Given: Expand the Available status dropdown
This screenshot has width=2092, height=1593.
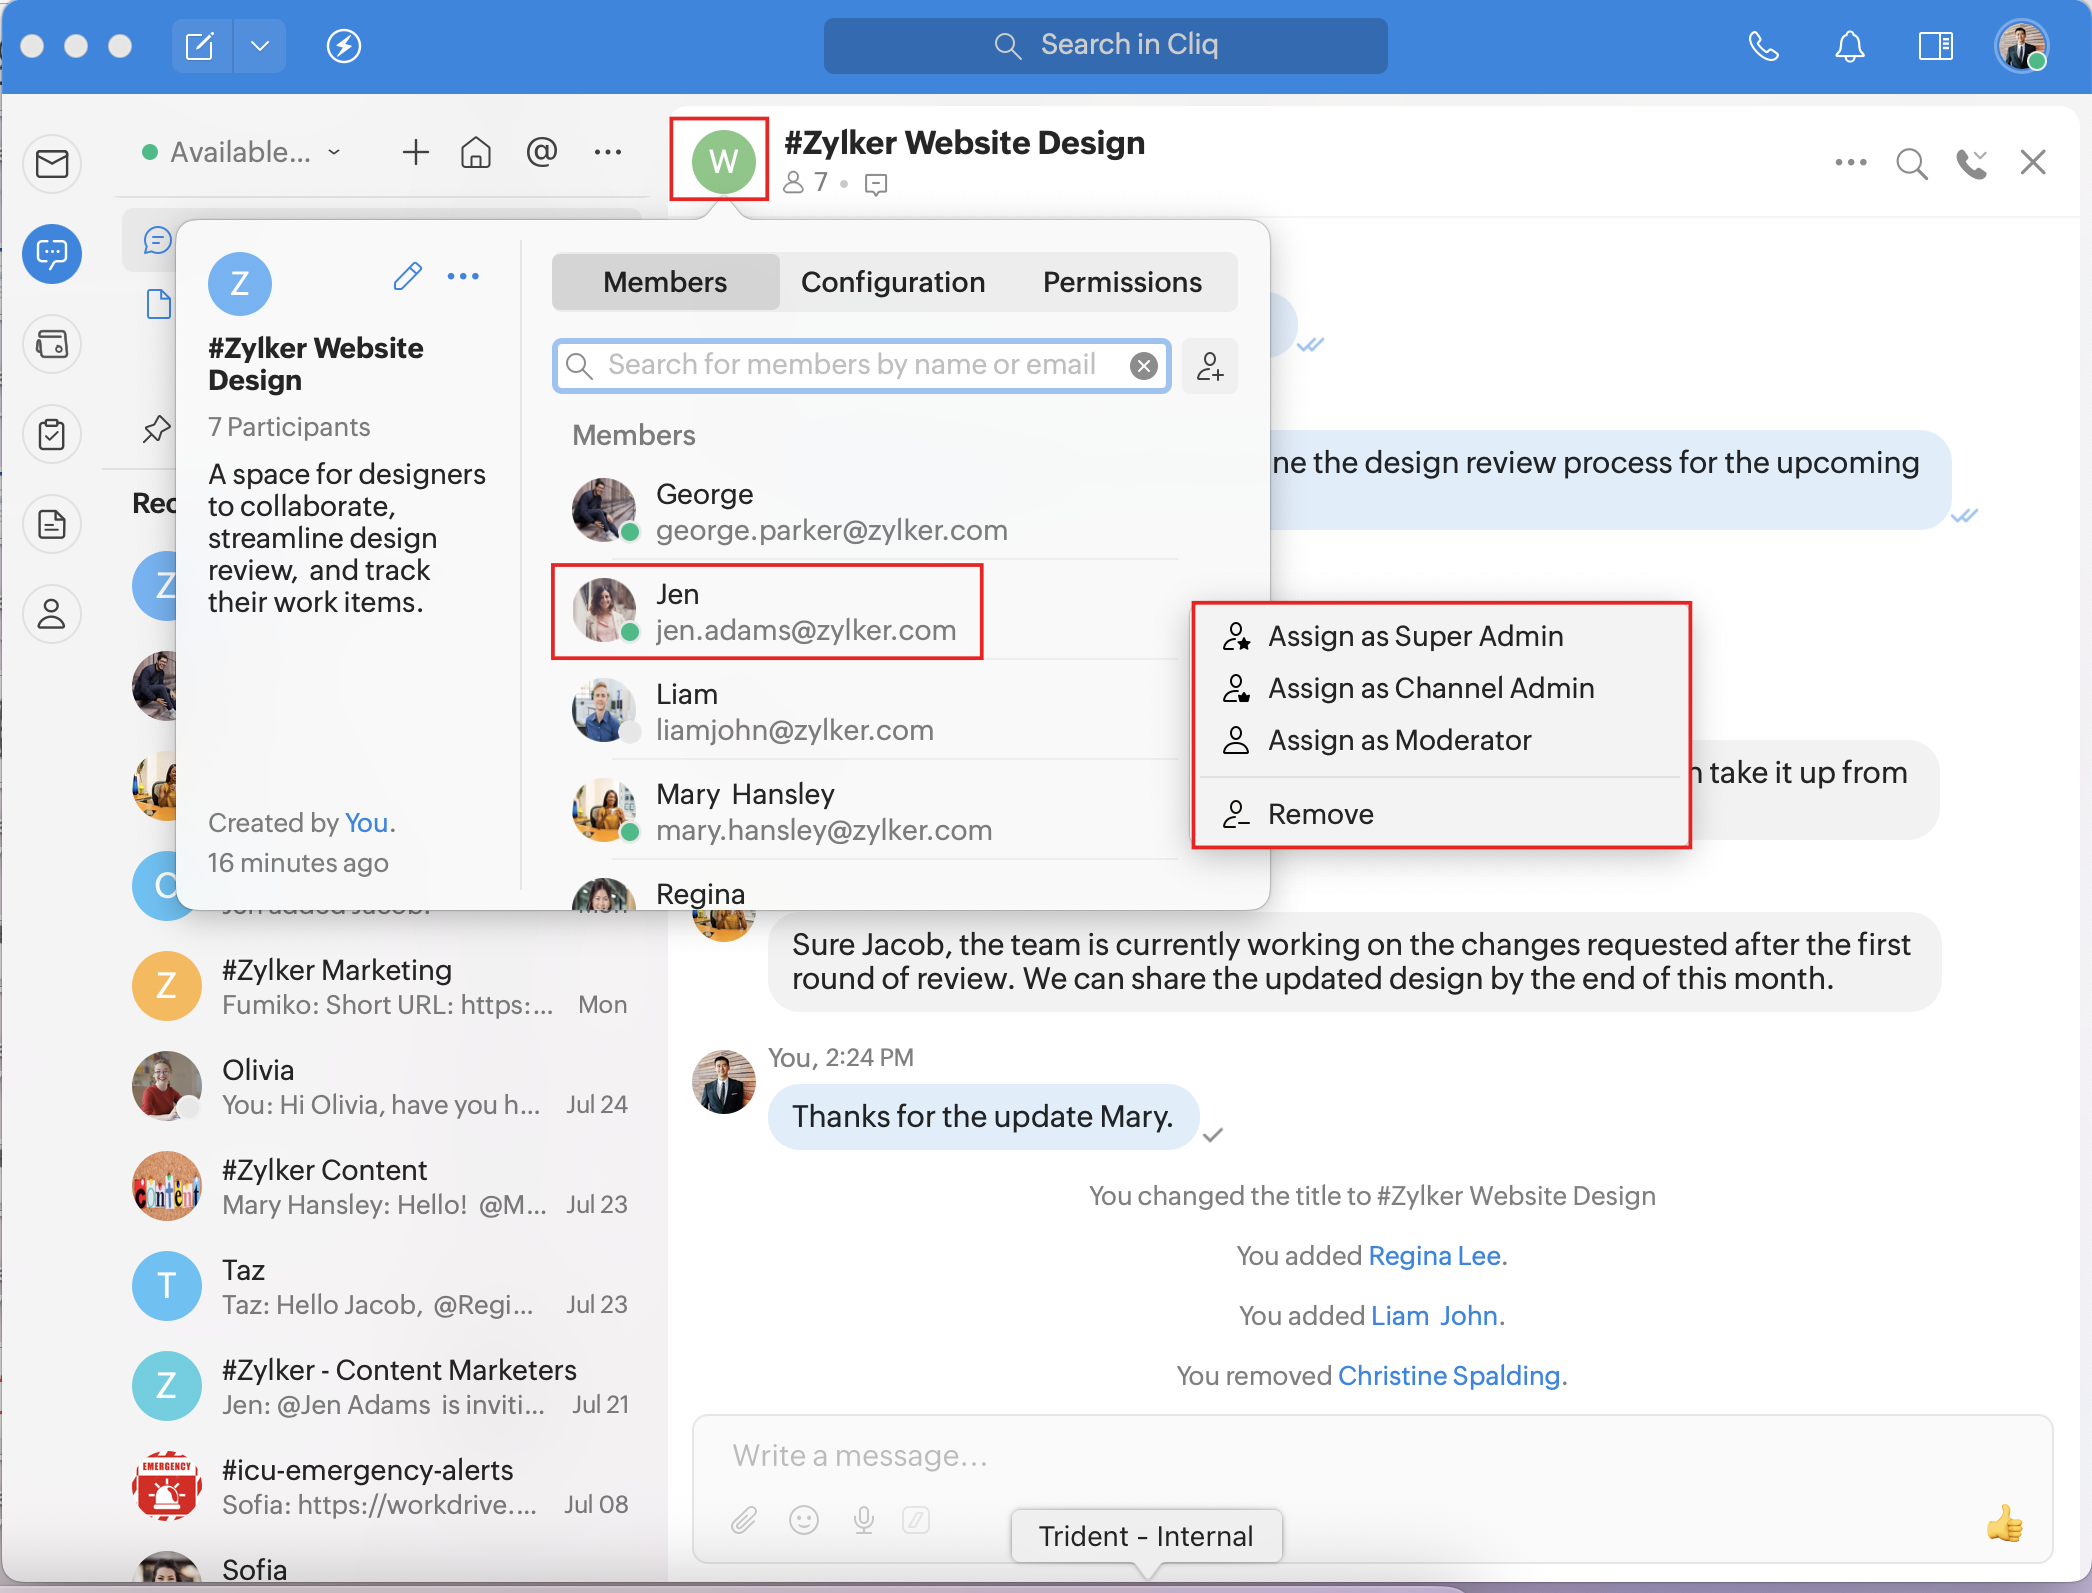Looking at the screenshot, I should [x=242, y=152].
